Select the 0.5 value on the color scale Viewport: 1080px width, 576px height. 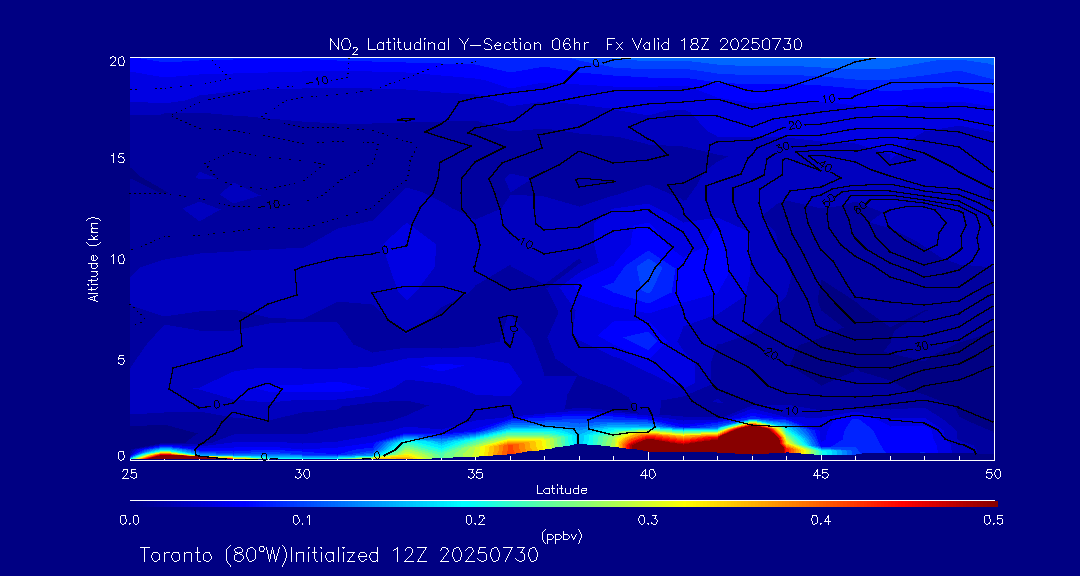(x=993, y=520)
